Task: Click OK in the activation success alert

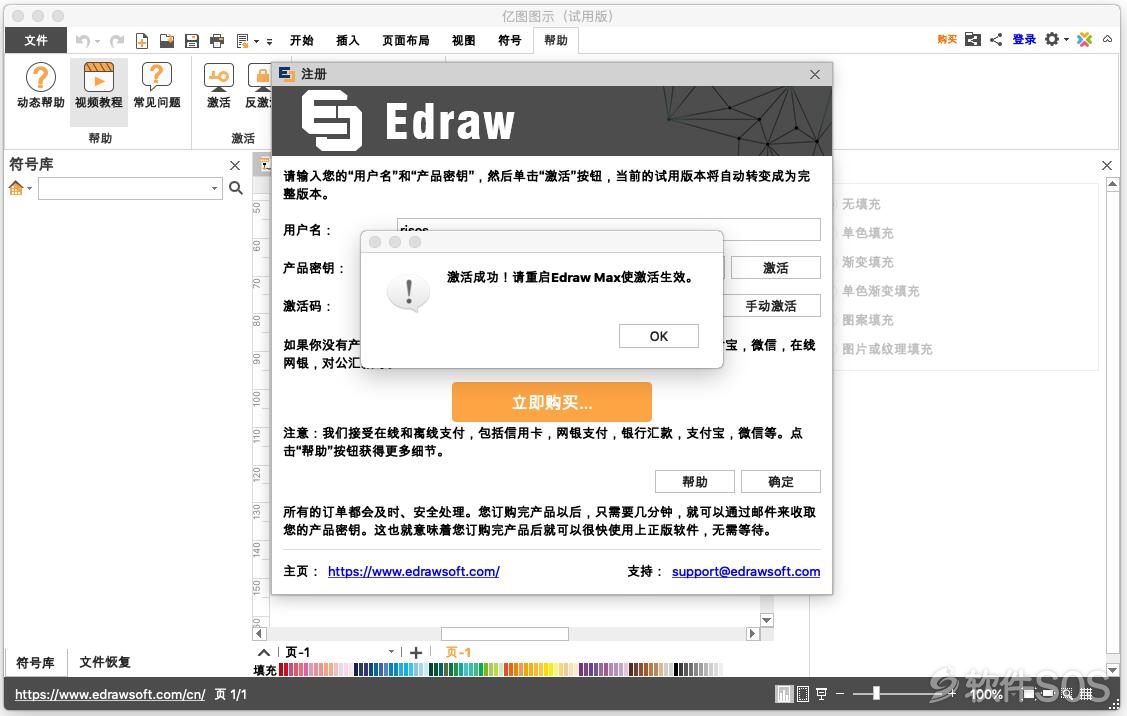Action: (658, 336)
